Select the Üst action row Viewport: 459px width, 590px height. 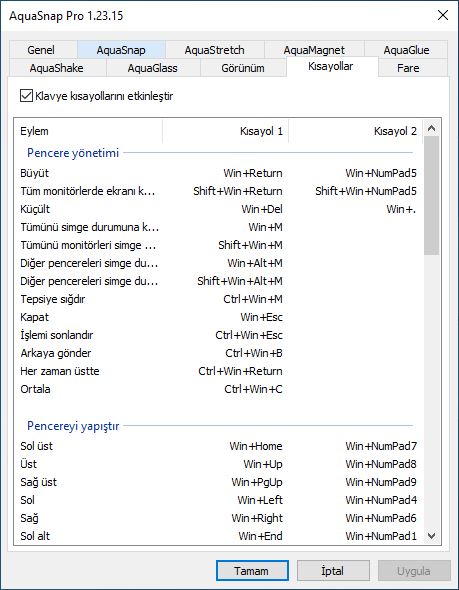coord(218,464)
